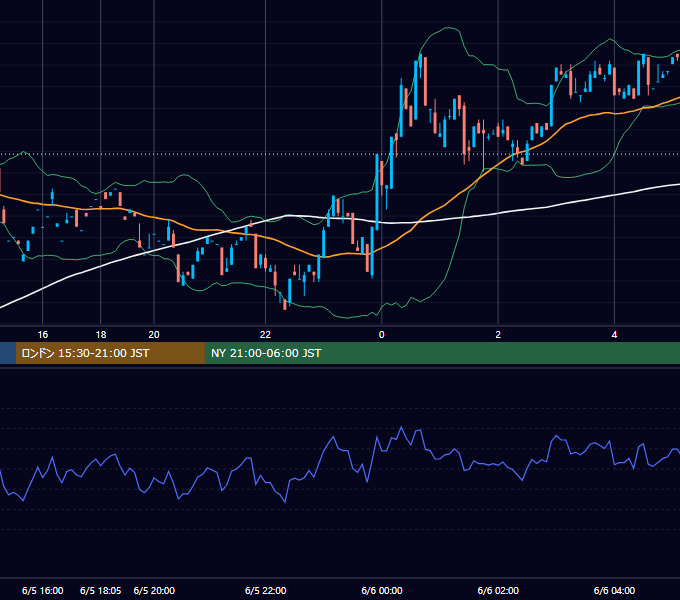Click the 0 hour label on price chart axis

[382, 335]
